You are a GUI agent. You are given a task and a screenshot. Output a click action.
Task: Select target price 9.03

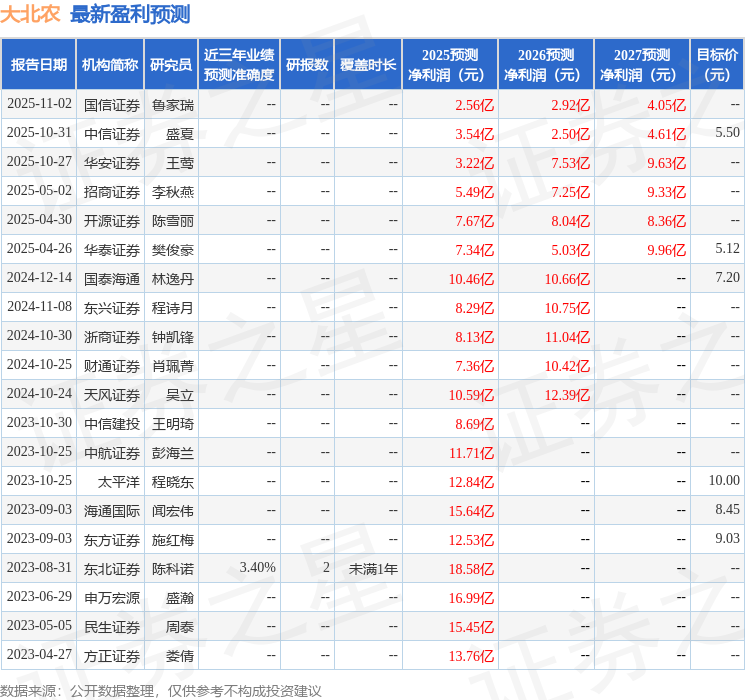click(727, 538)
